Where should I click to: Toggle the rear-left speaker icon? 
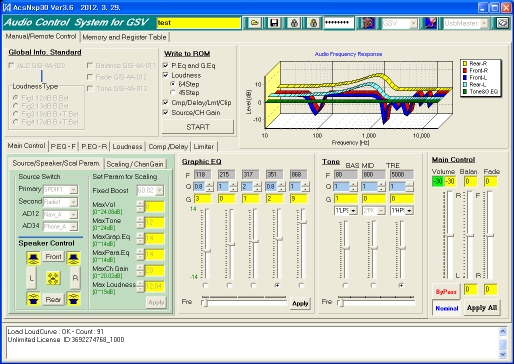tap(33, 299)
